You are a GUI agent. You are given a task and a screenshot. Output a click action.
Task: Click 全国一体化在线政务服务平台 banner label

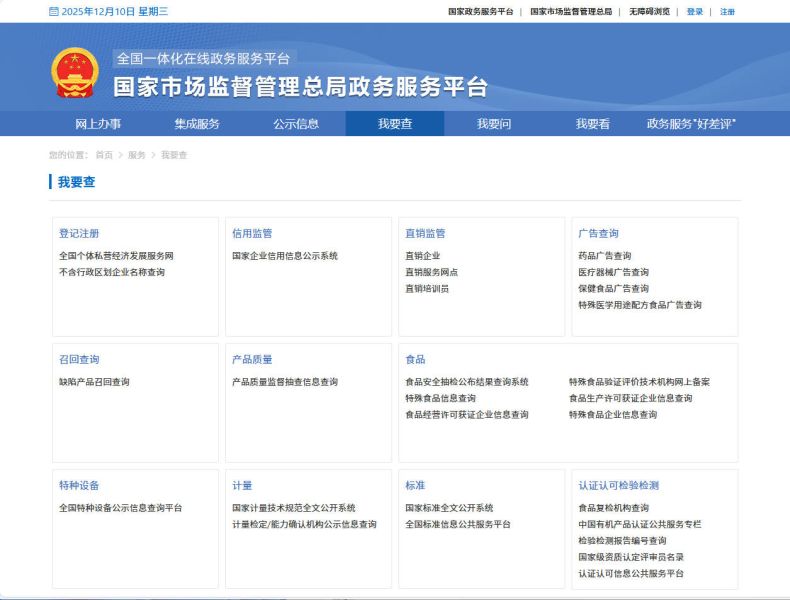(x=204, y=58)
